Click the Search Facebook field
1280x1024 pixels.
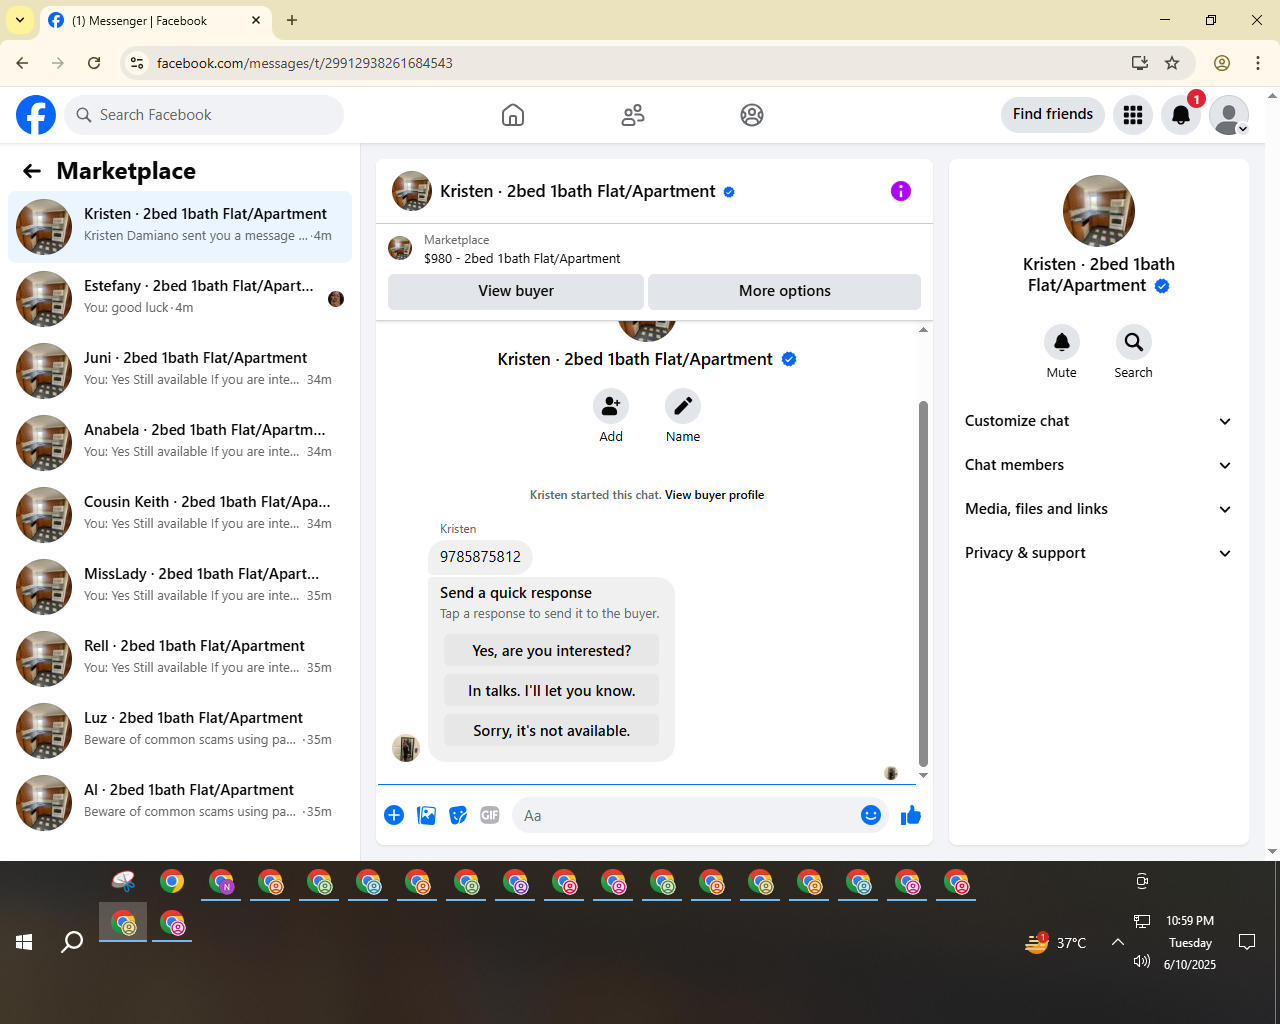pos(204,115)
